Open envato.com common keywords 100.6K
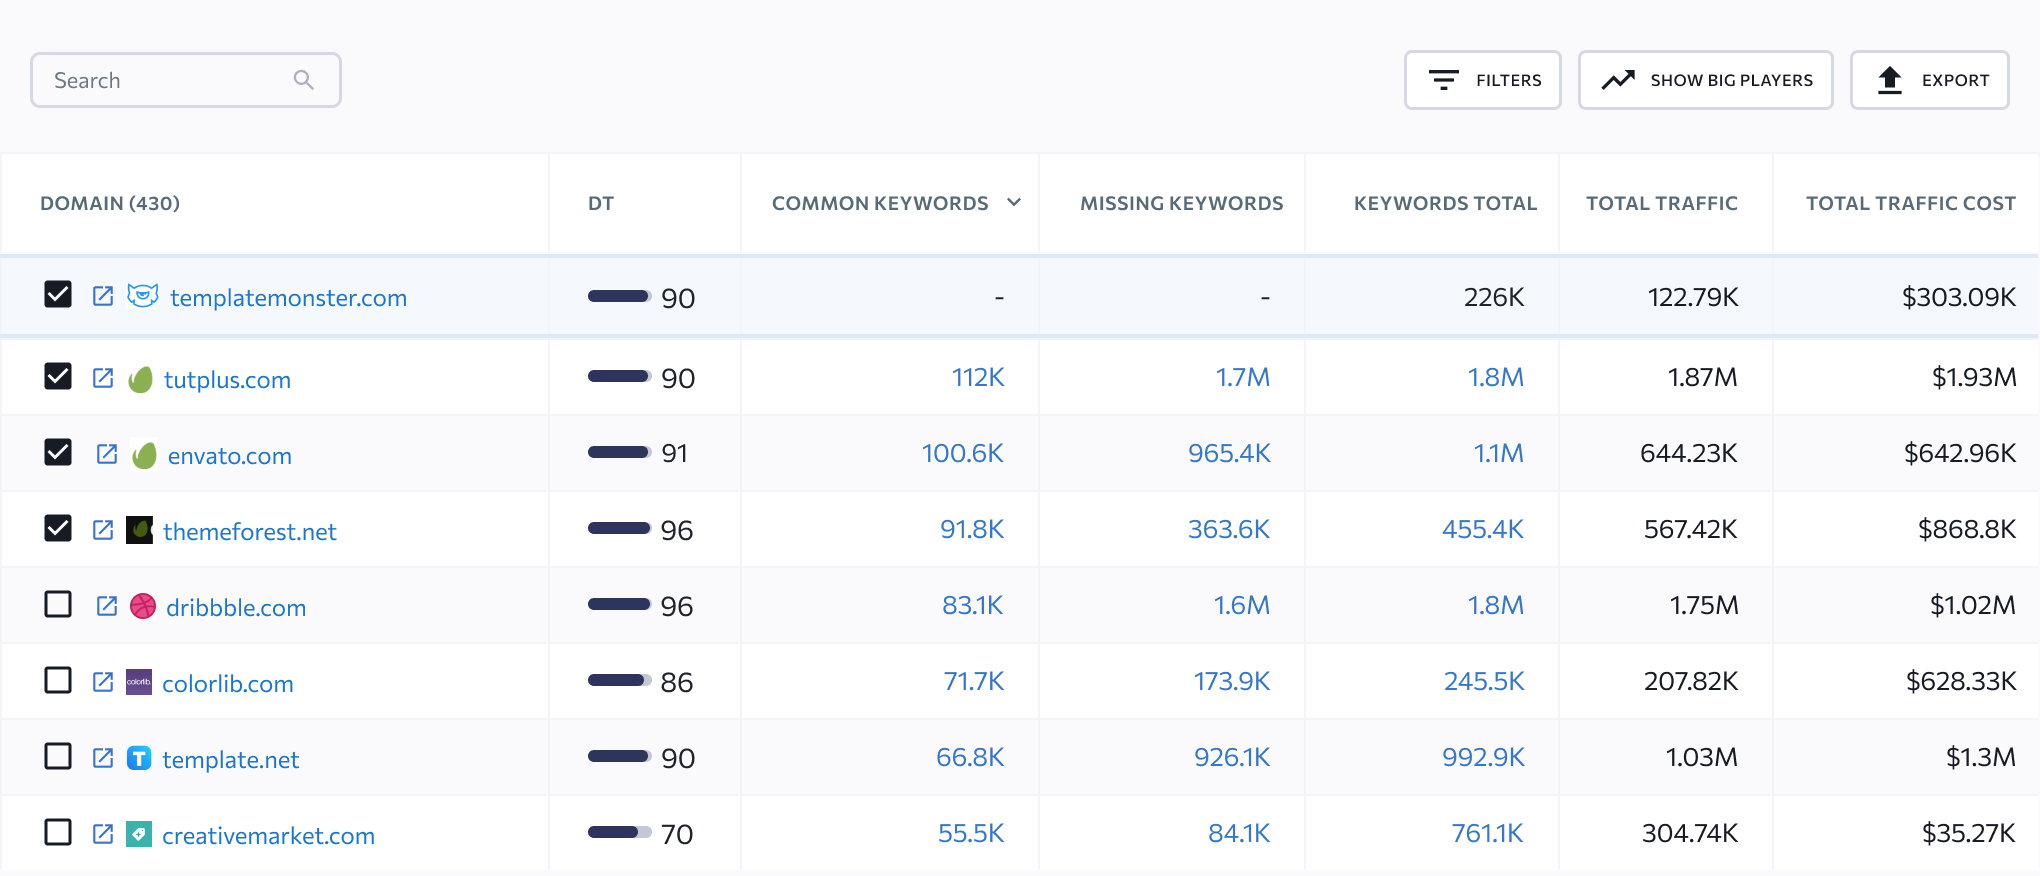This screenshot has height=876, width=2040. 963,453
